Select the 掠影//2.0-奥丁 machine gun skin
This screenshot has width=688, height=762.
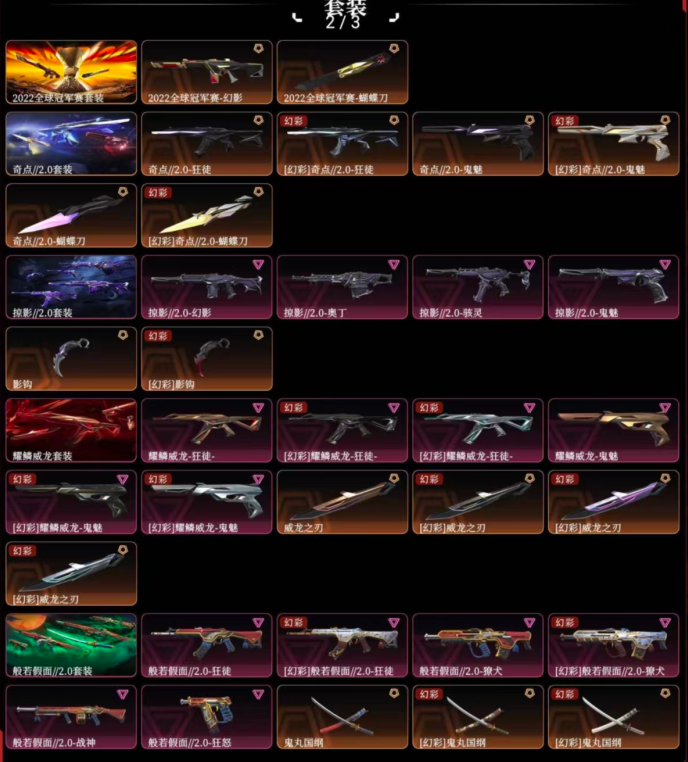[x=342, y=287]
